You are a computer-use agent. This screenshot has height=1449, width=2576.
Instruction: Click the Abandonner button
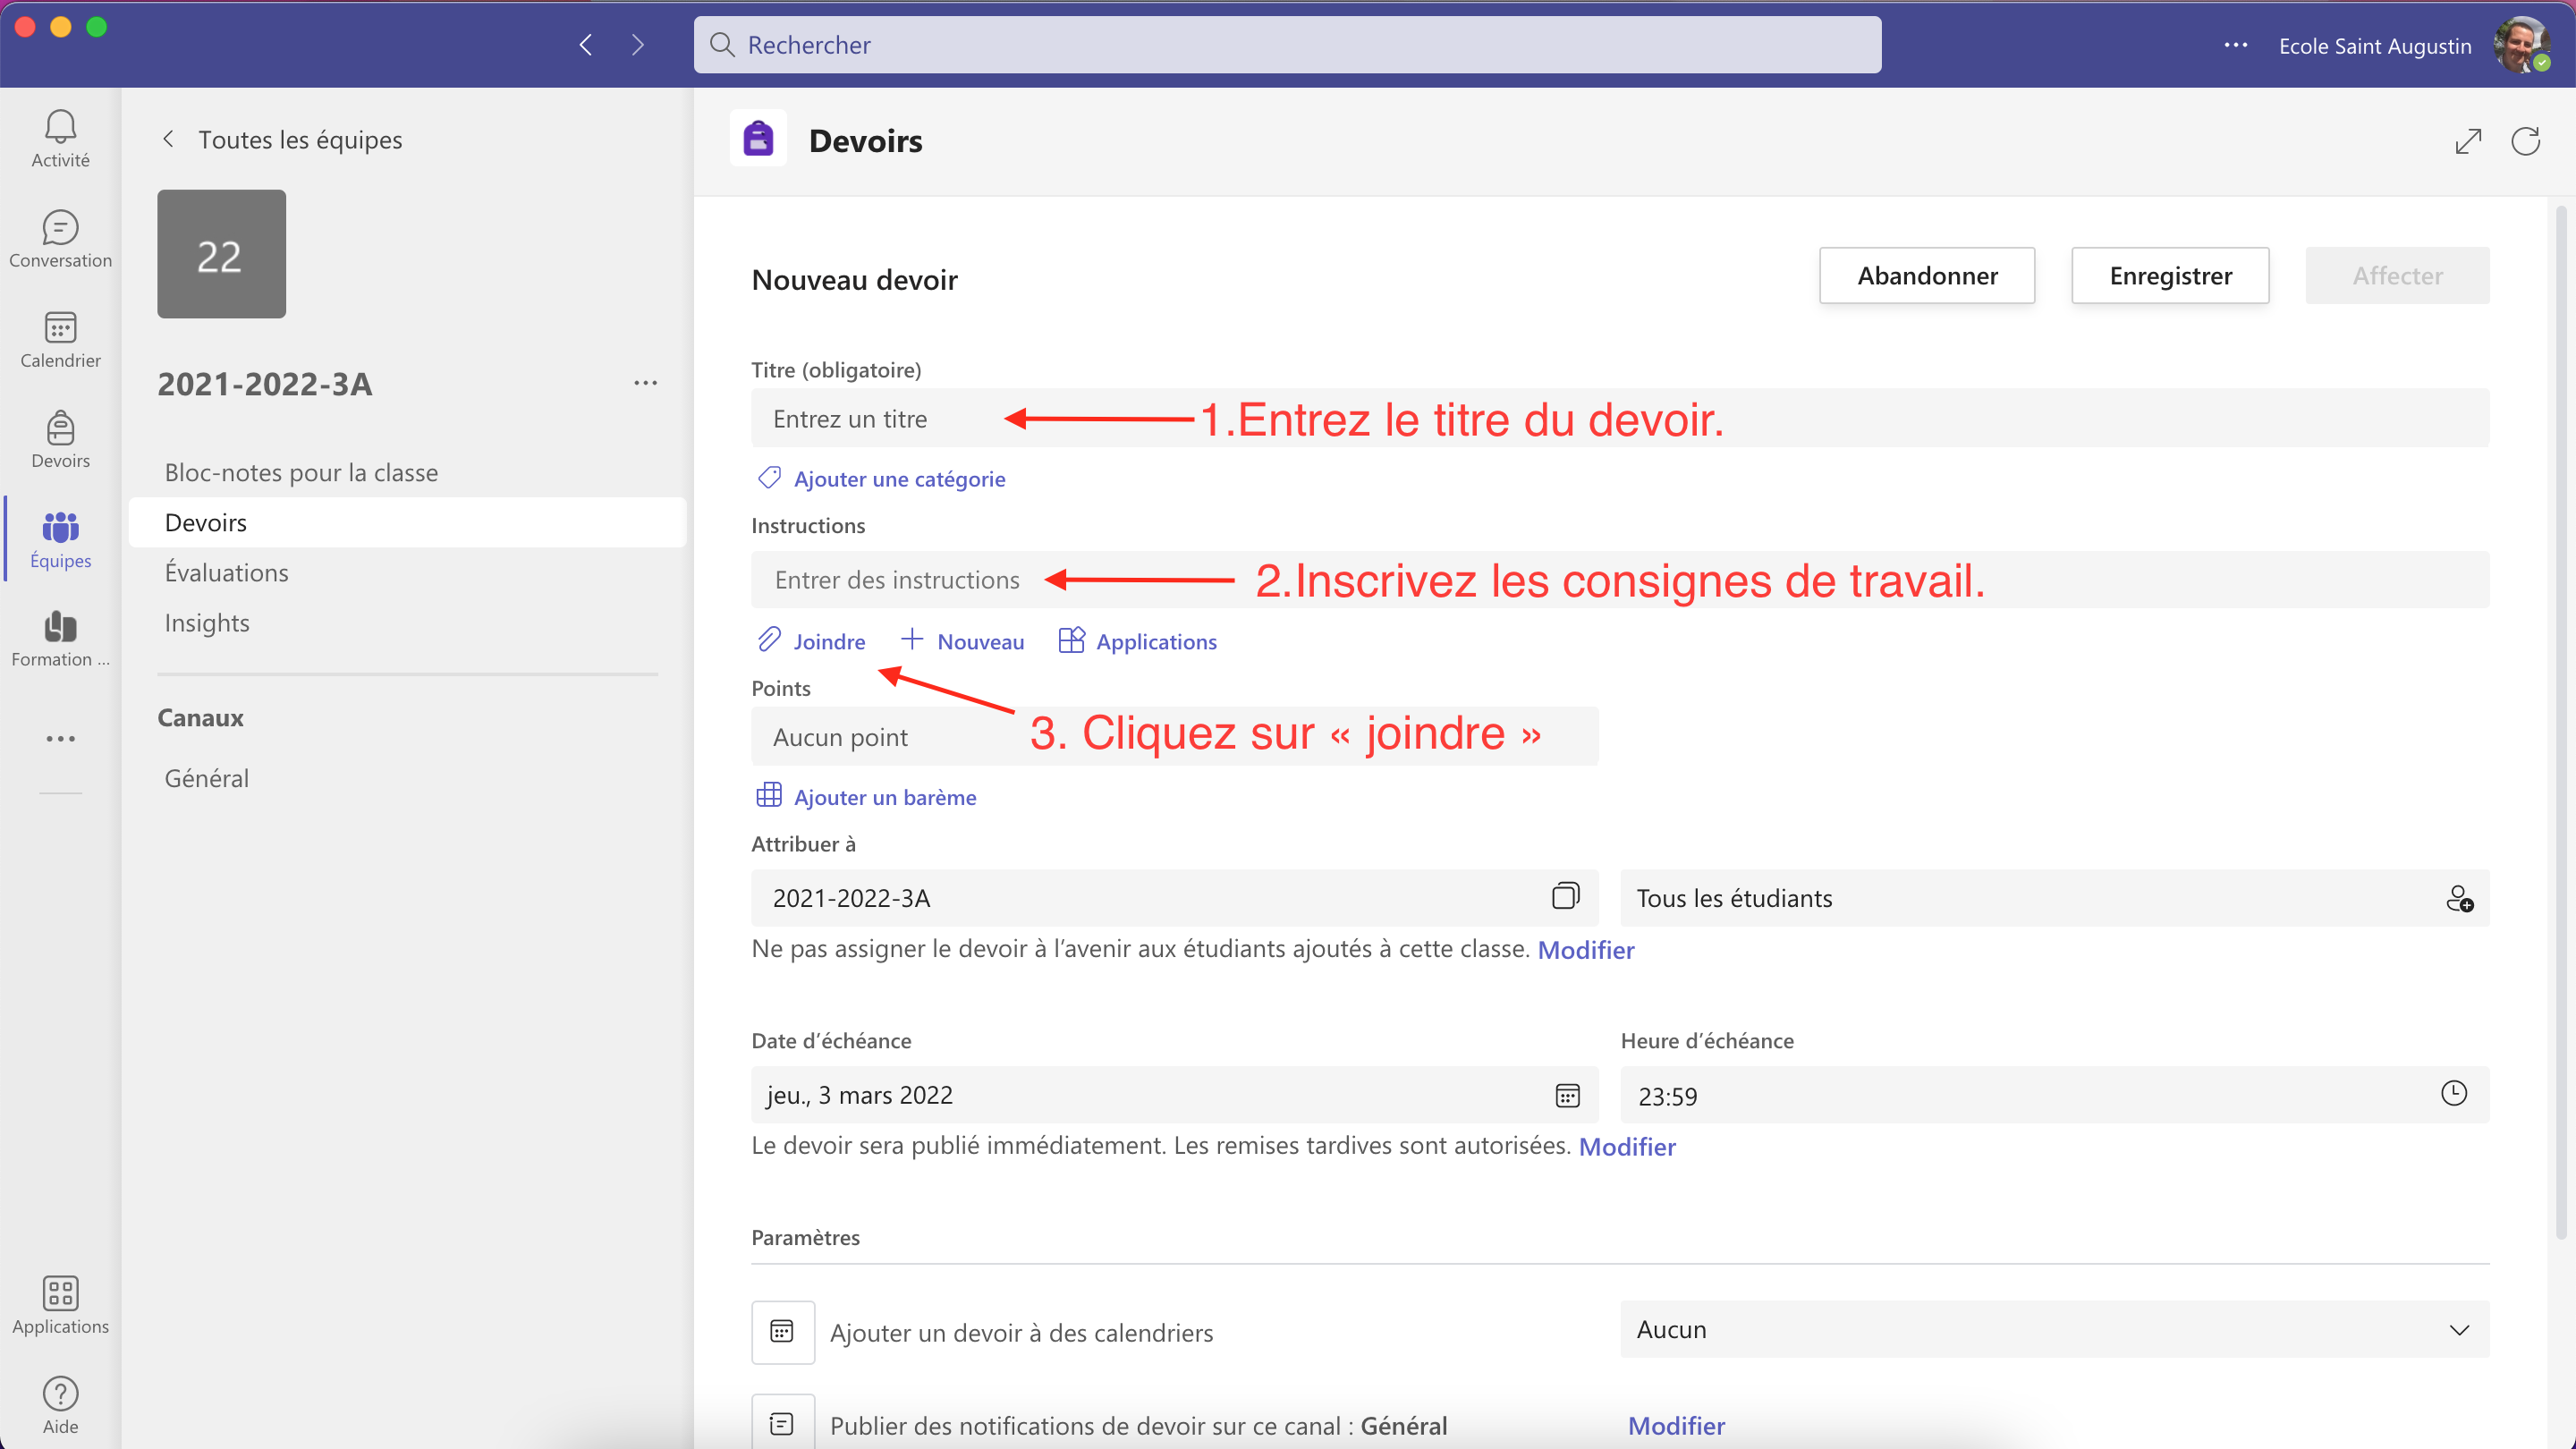click(x=1927, y=275)
